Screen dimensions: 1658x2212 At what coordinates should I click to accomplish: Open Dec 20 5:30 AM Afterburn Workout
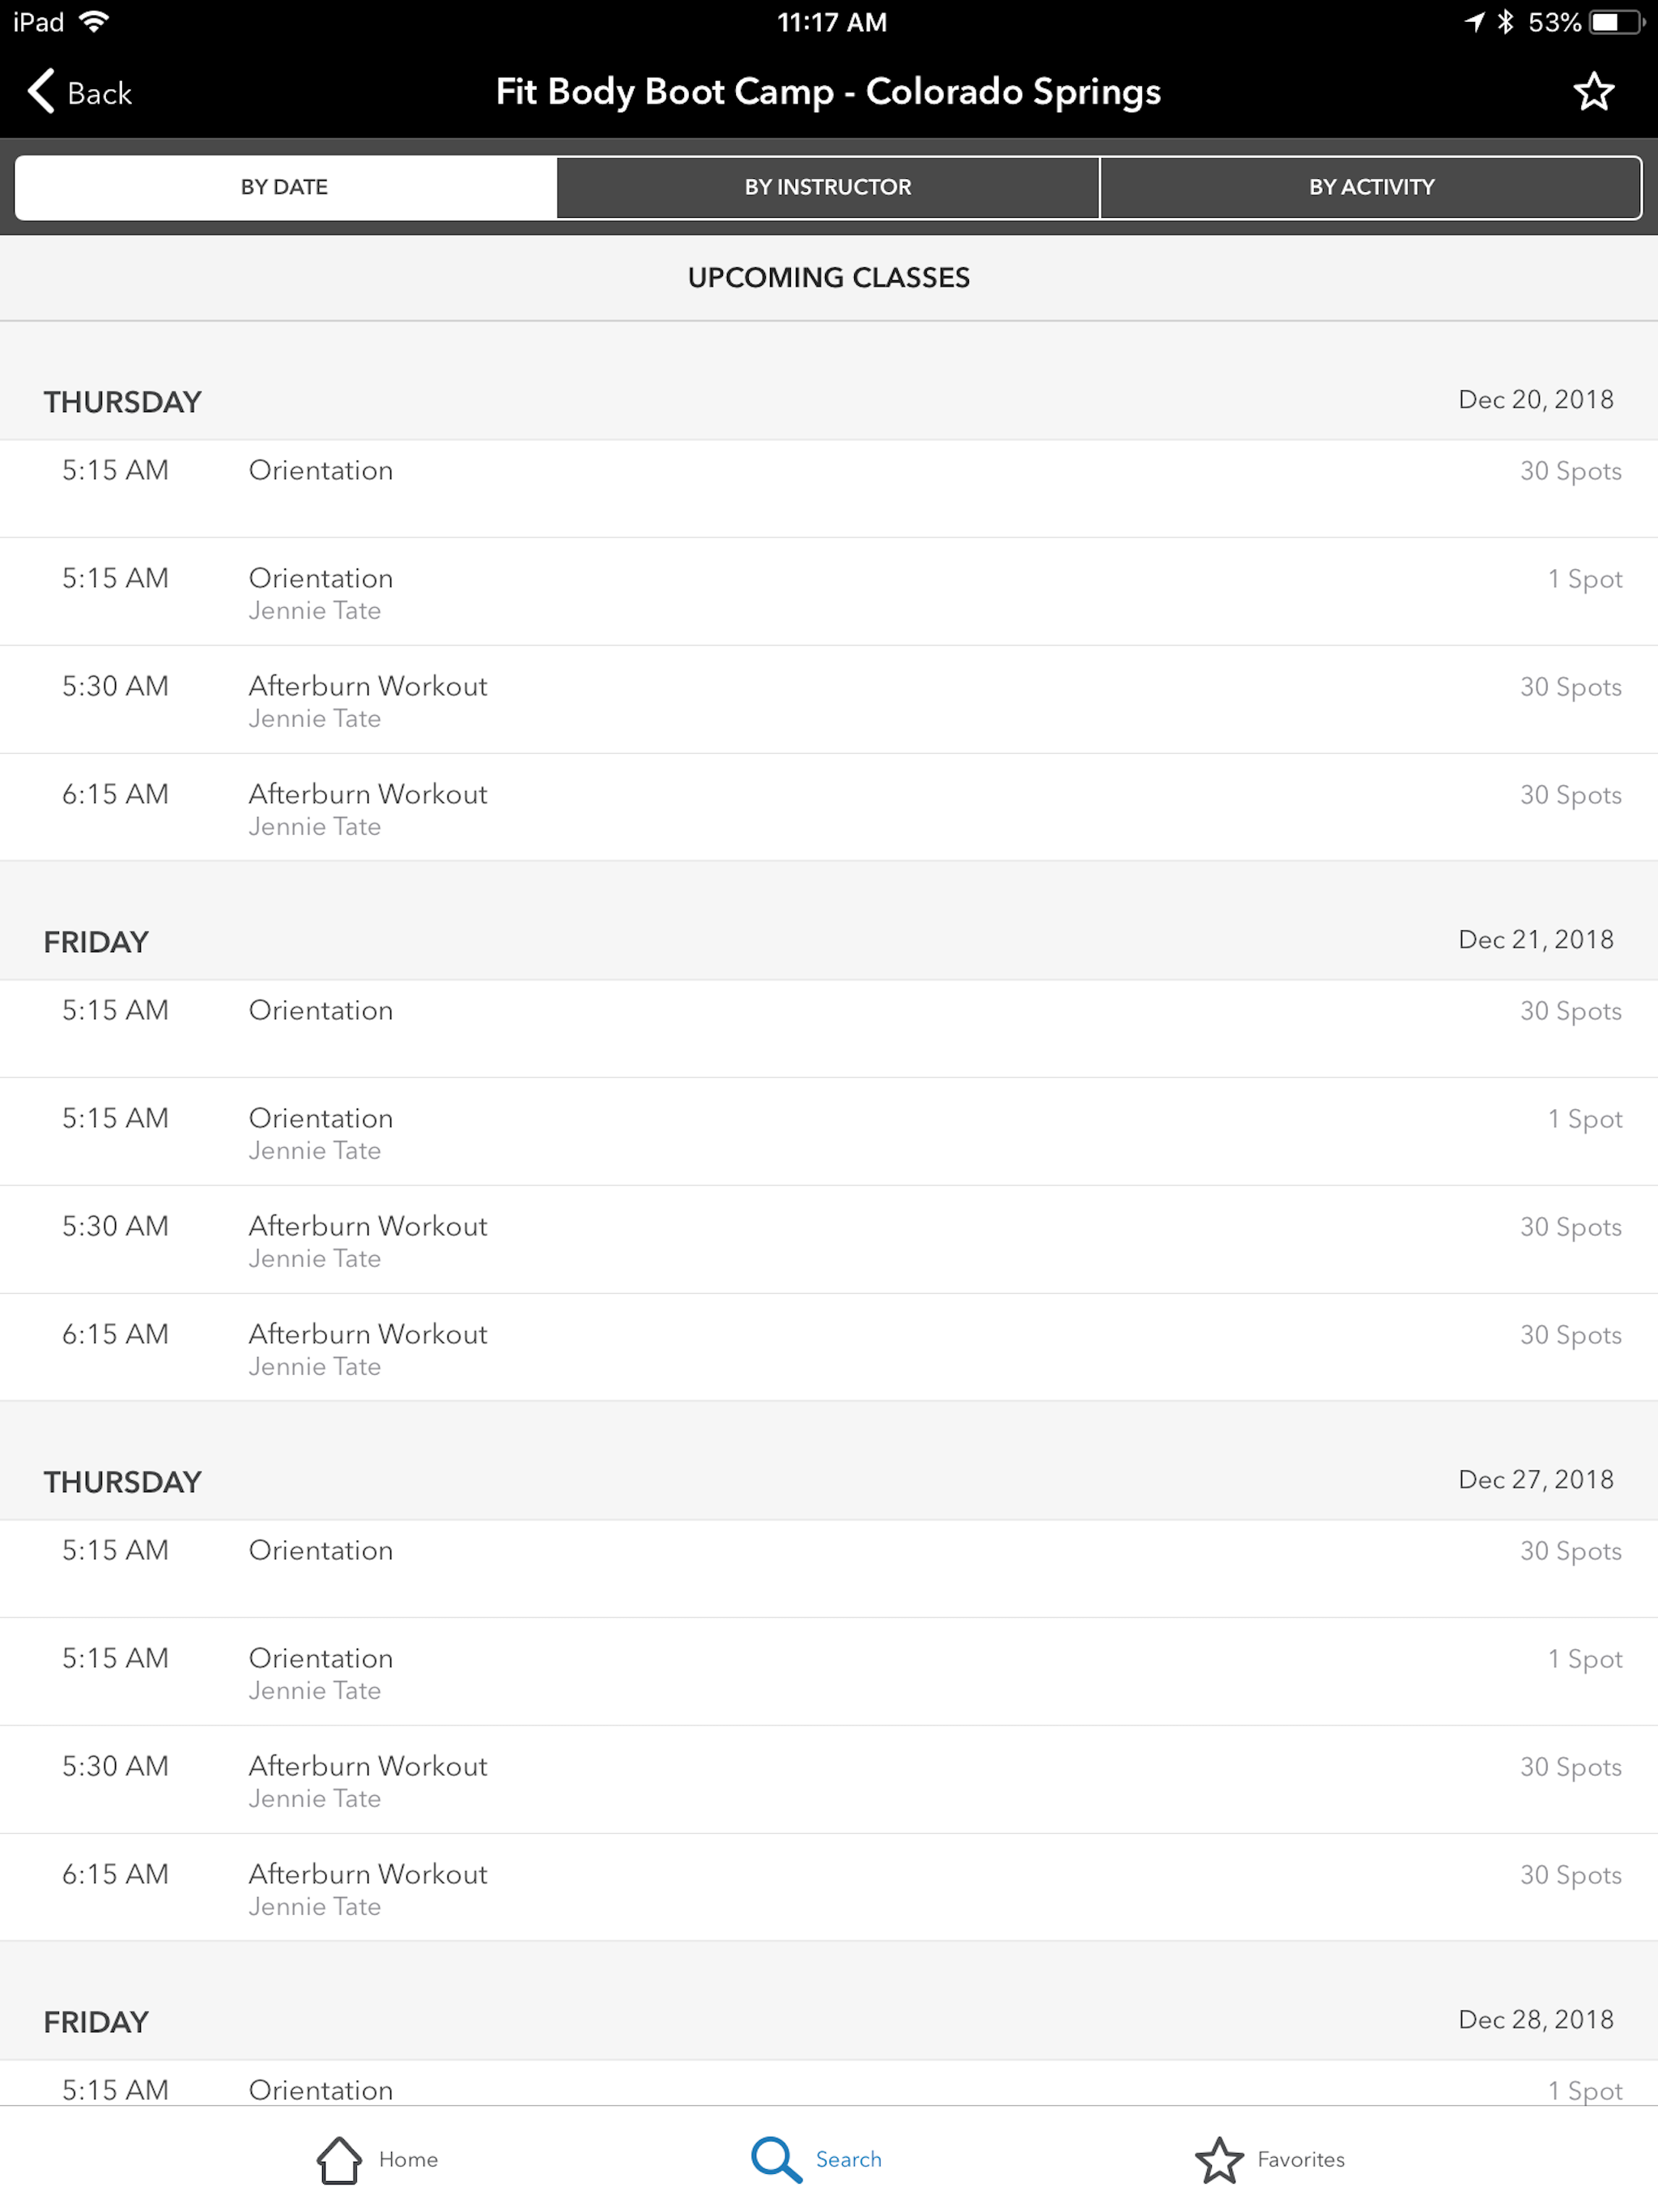tap(829, 700)
